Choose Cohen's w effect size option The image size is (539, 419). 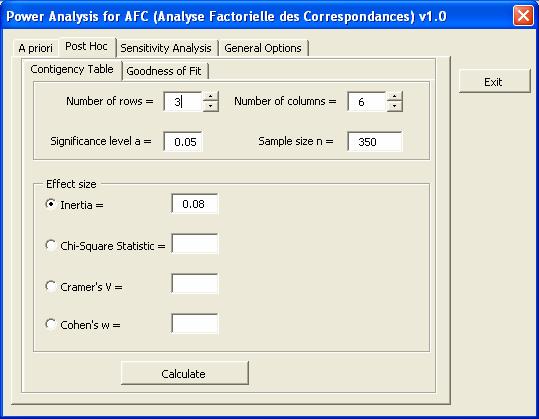tap(51, 324)
